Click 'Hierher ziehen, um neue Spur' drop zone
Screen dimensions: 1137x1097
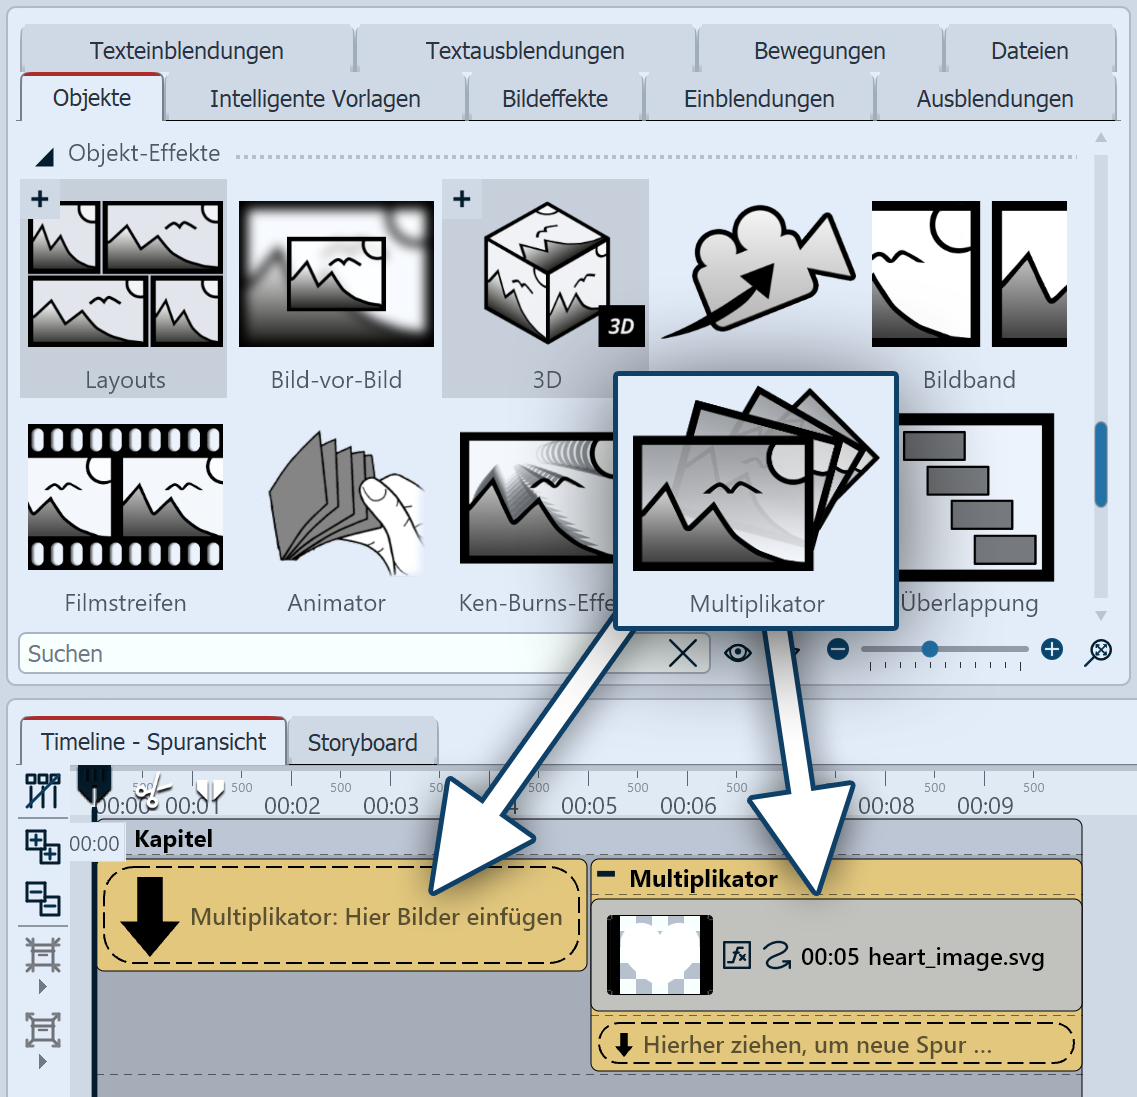[x=836, y=1044]
